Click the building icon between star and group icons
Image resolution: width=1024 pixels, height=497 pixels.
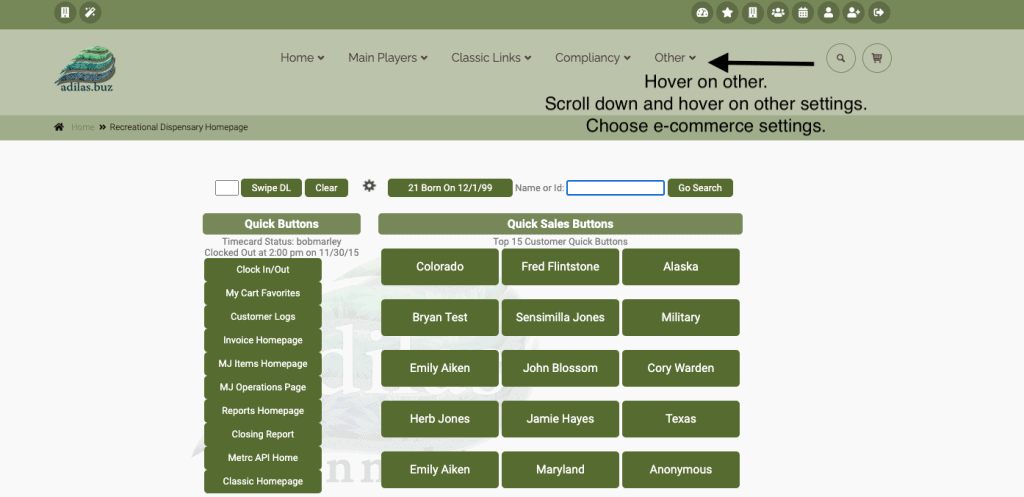click(752, 12)
